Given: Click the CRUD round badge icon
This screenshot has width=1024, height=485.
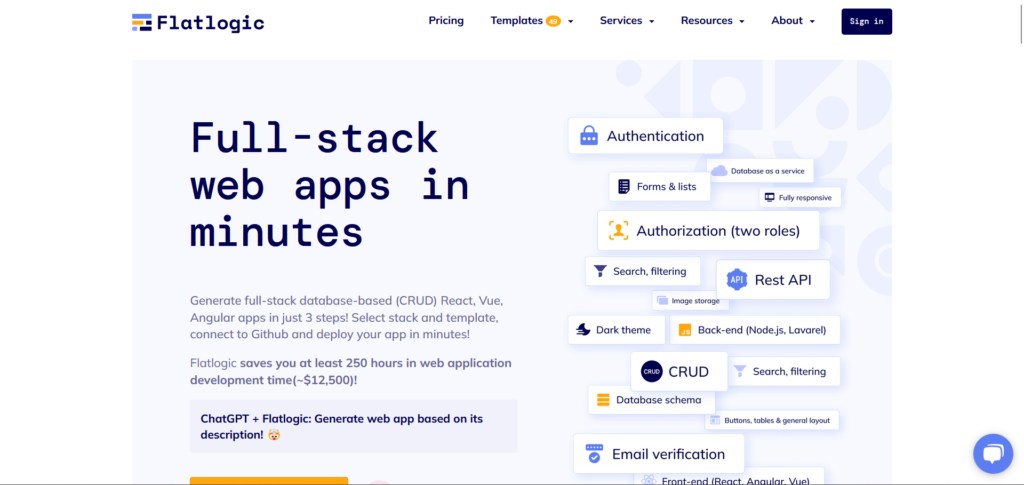Looking at the screenshot, I should (x=652, y=371).
